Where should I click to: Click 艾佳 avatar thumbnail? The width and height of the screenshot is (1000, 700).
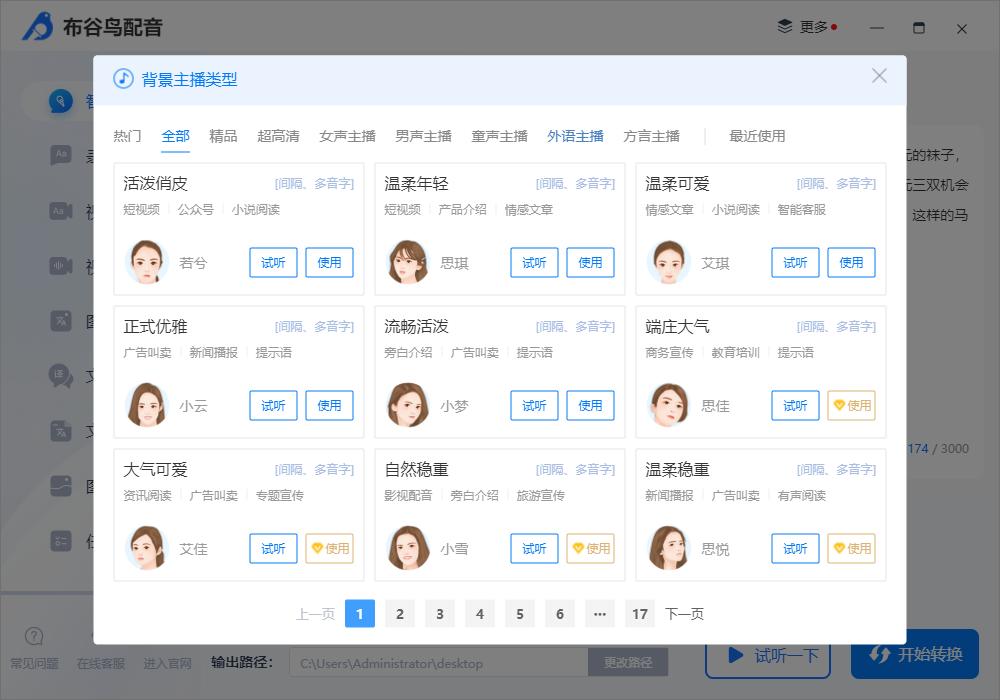[147, 548]
